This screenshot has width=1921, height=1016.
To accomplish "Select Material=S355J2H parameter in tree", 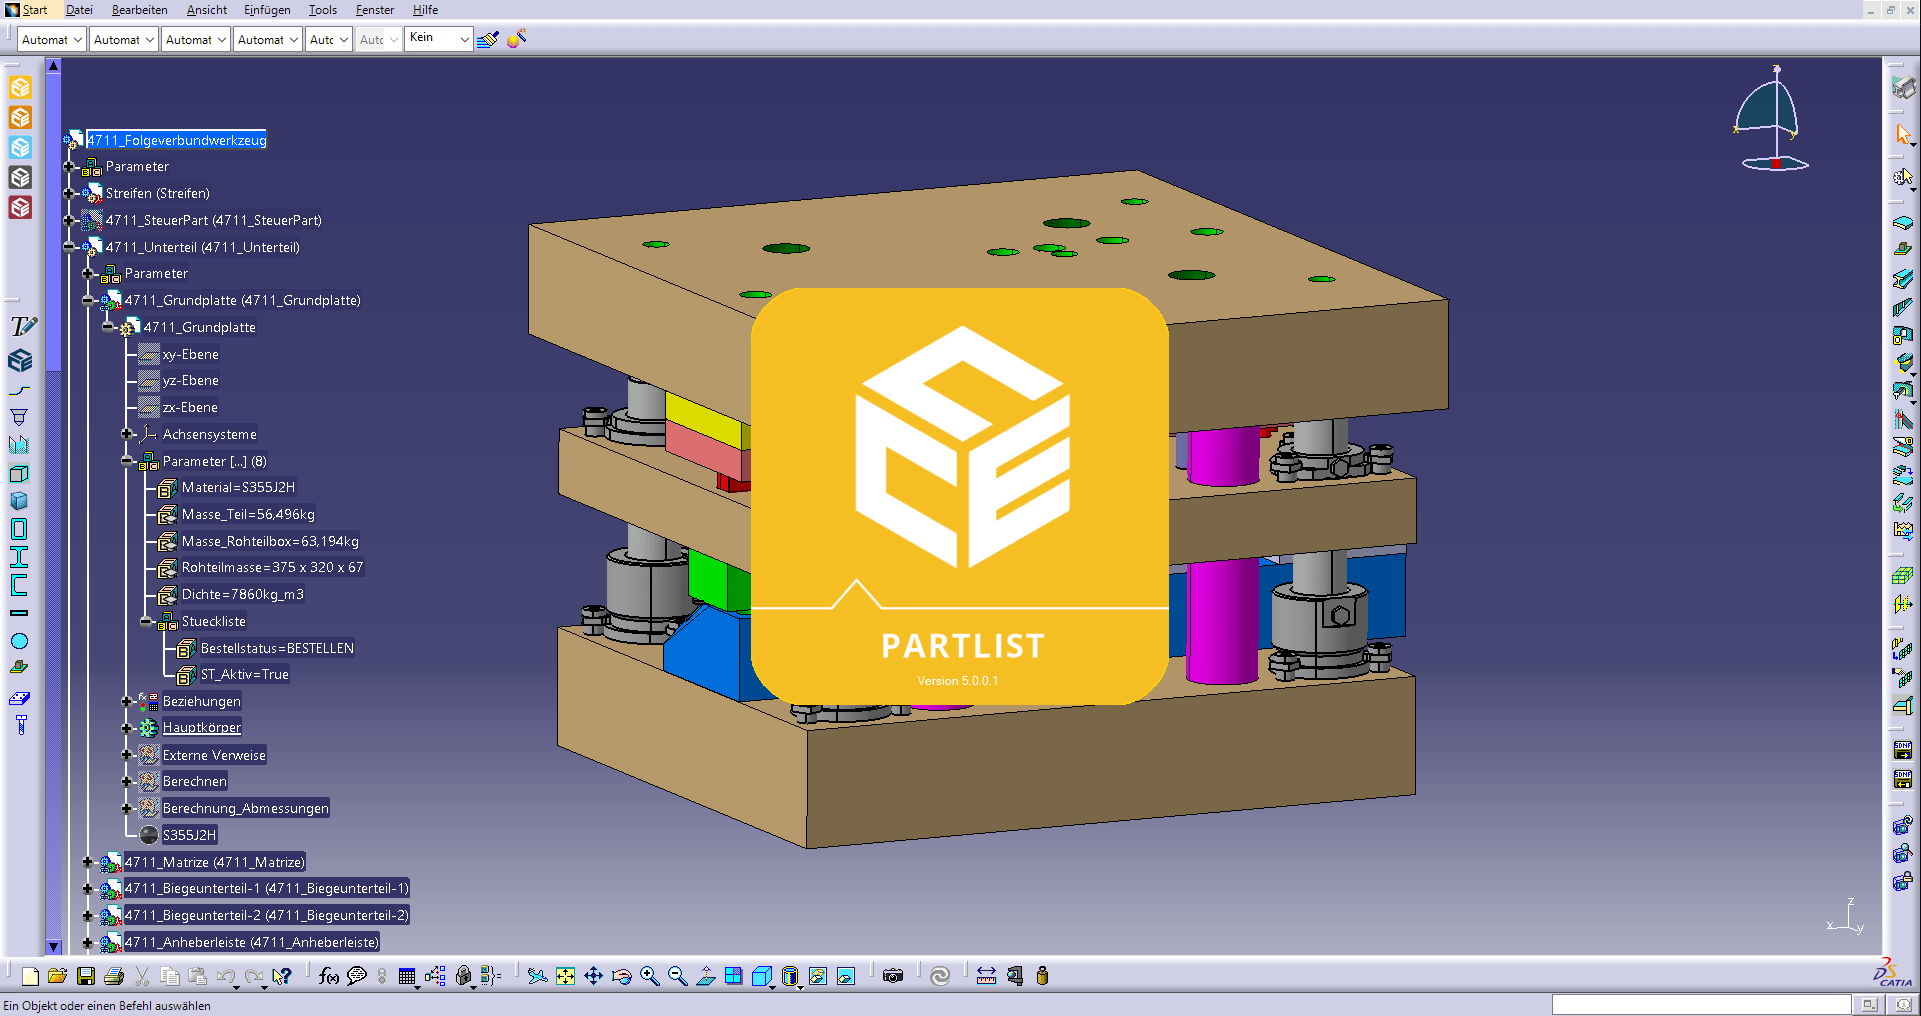I will coord(238,487).
